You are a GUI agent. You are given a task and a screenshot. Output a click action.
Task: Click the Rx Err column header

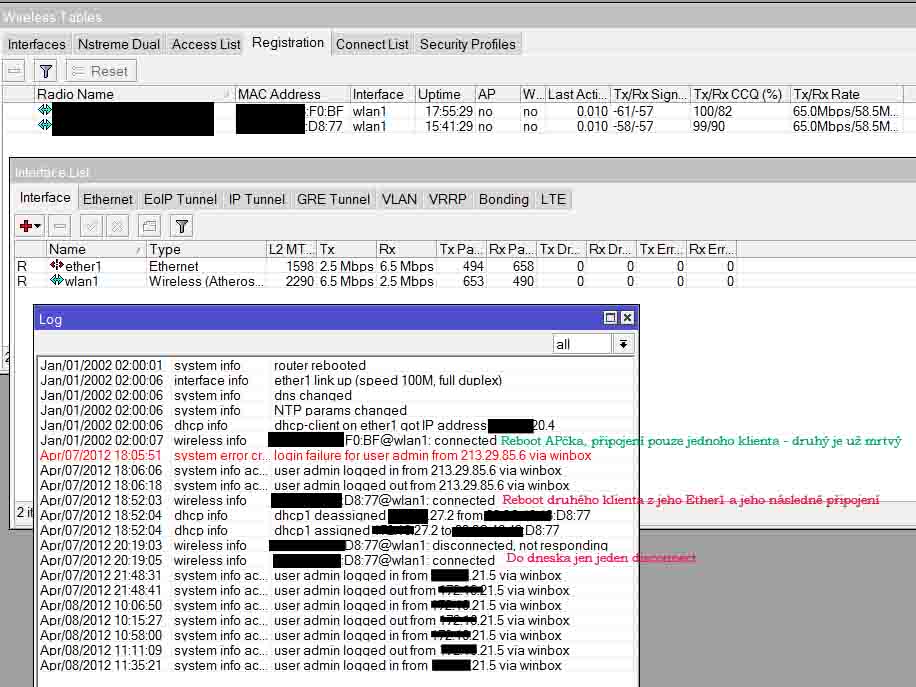point(711,249)
